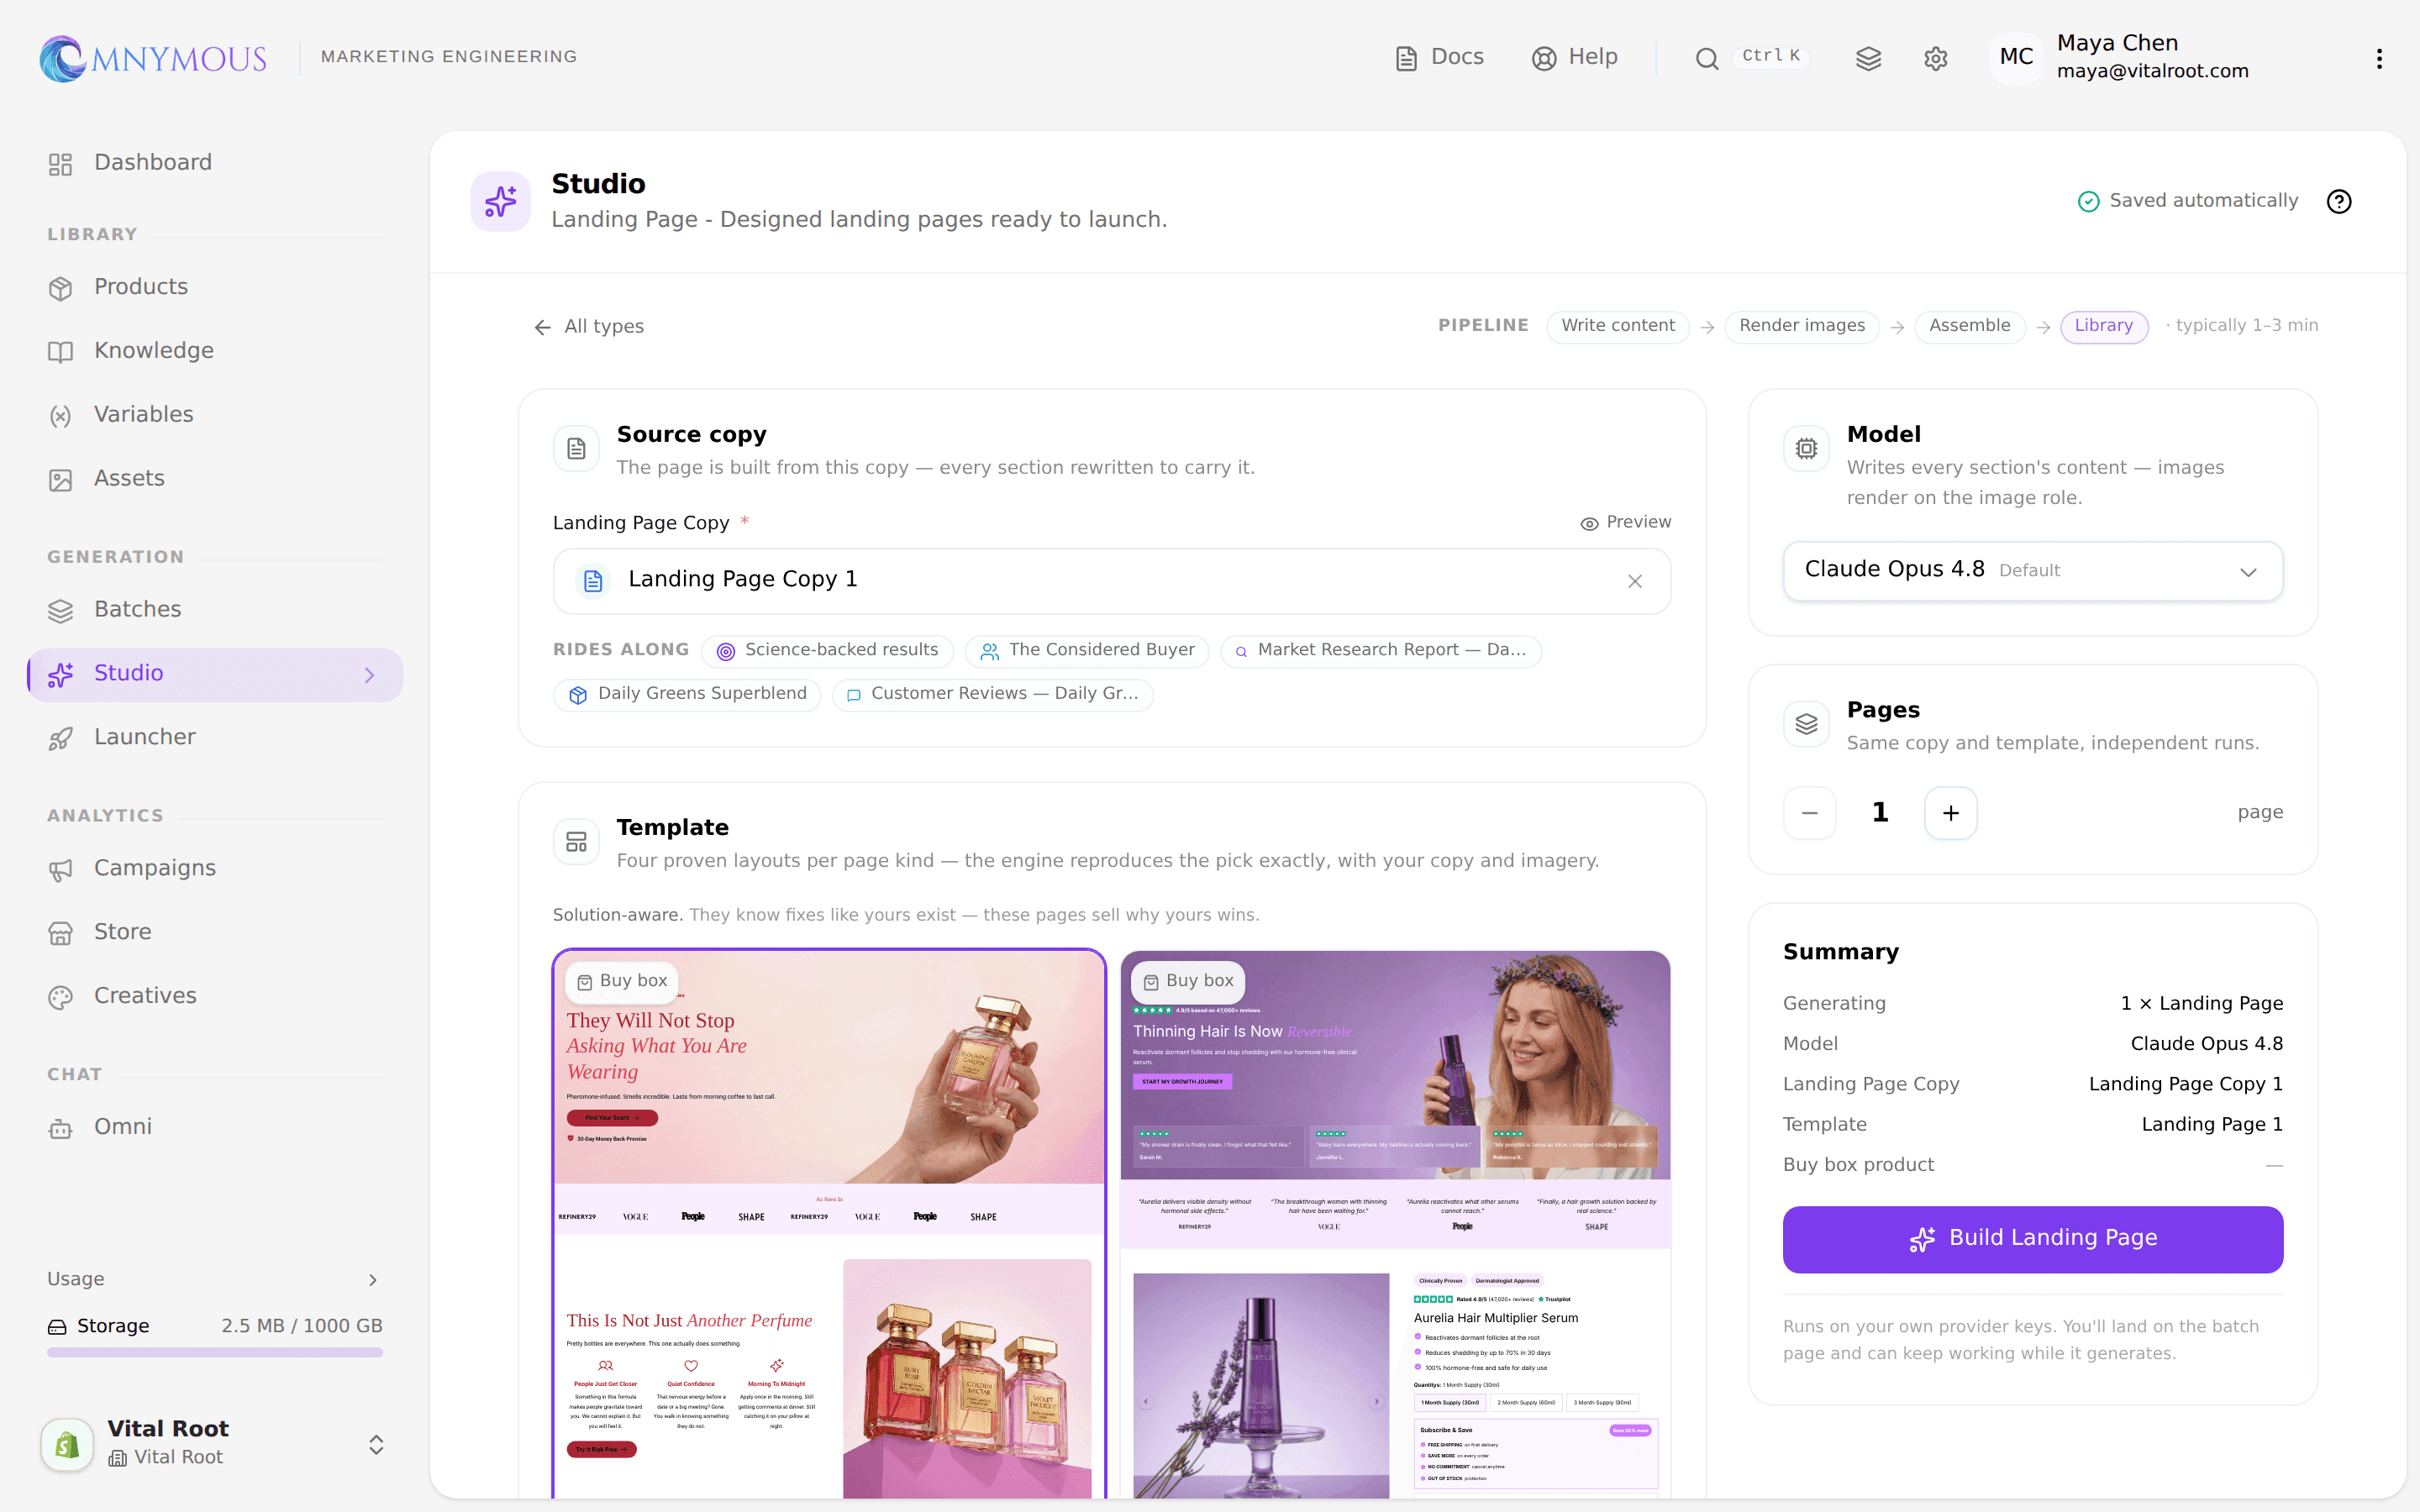
Task: Click the Source copy document icon
Action: point(576,449)
